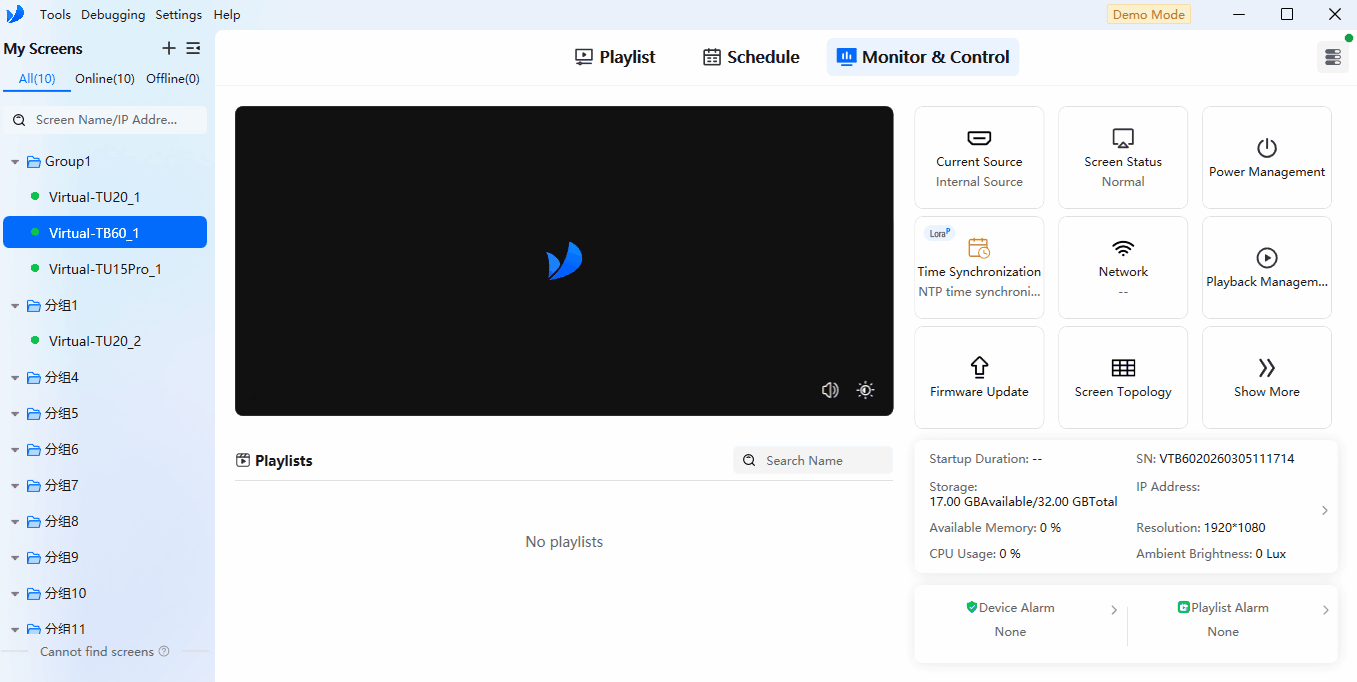Open Time Synchronization settings

point(979,267)
